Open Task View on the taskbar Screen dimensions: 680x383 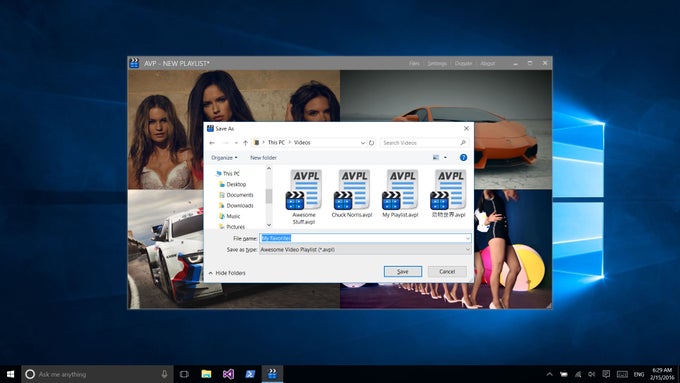point(184,374)
